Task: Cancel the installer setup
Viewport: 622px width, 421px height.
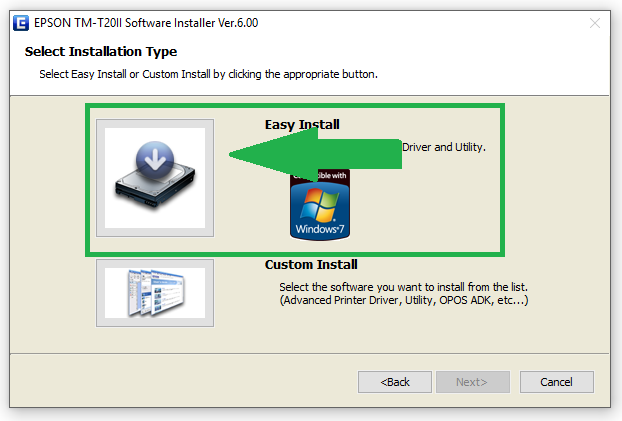Action: 557,382
